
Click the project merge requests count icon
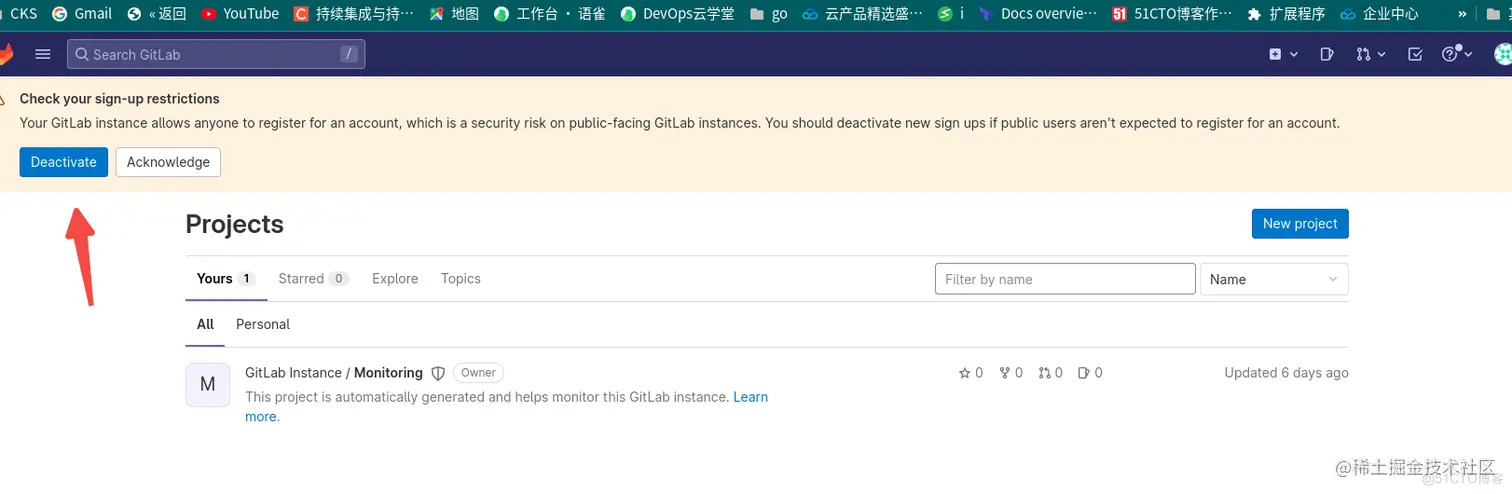1044,373
